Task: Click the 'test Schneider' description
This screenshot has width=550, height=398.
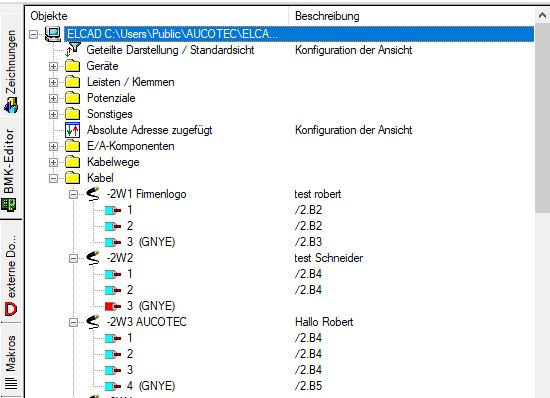Action: (x=329, y=258)
